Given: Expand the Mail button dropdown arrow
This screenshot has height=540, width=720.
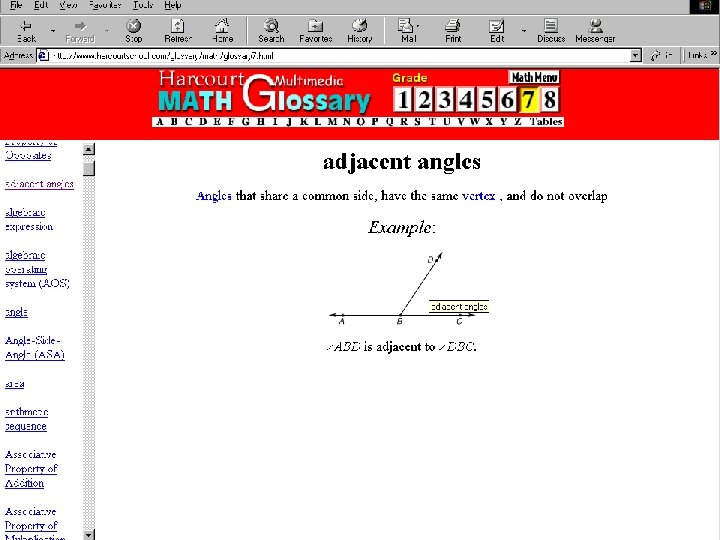Looking at the screenshot, I should (x=418, y=26).
